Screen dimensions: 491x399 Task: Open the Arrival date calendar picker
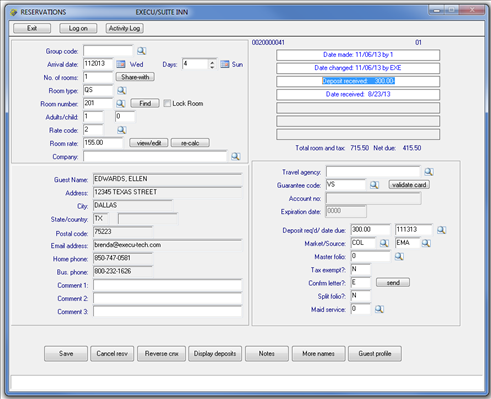(121, 64)
